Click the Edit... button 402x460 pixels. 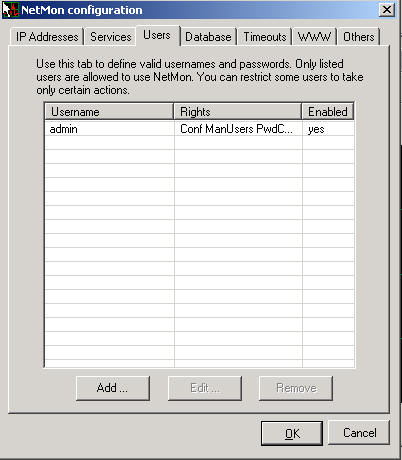[x=205, y=388]
